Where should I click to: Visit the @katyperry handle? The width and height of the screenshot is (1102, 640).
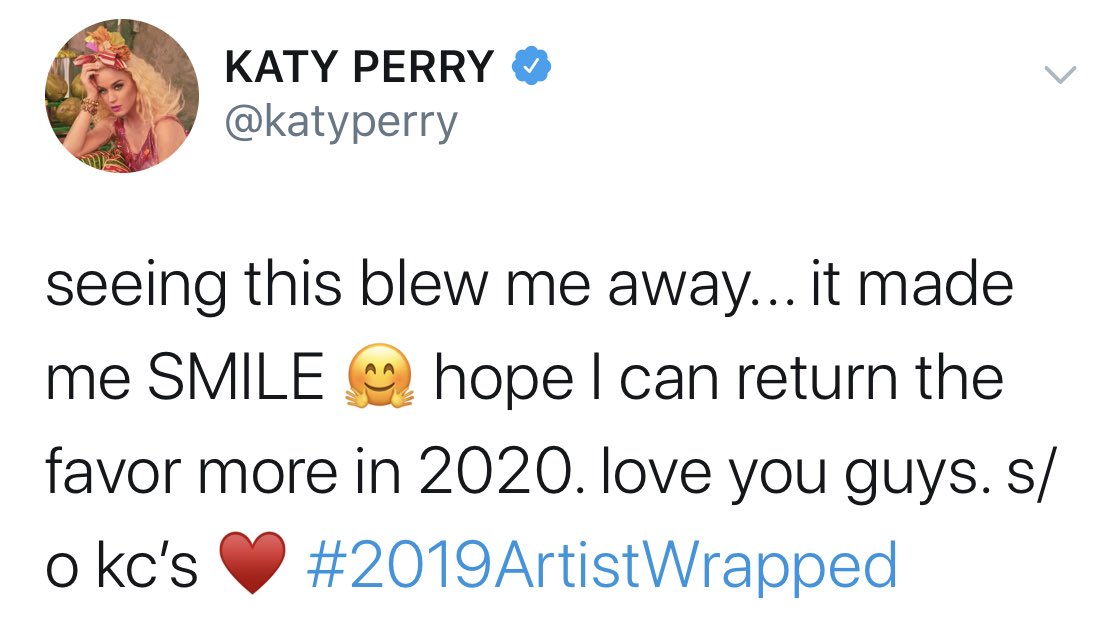point(341,123)
